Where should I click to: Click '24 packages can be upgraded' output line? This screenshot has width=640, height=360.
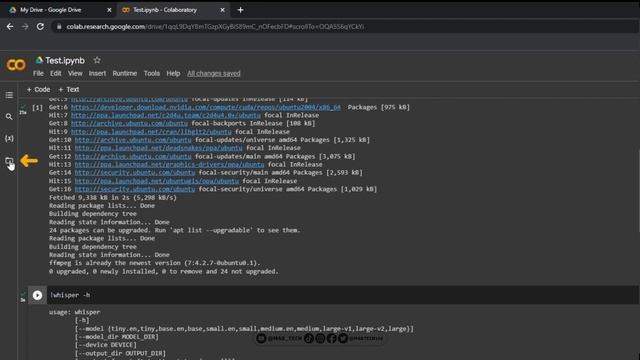point(175,230)
